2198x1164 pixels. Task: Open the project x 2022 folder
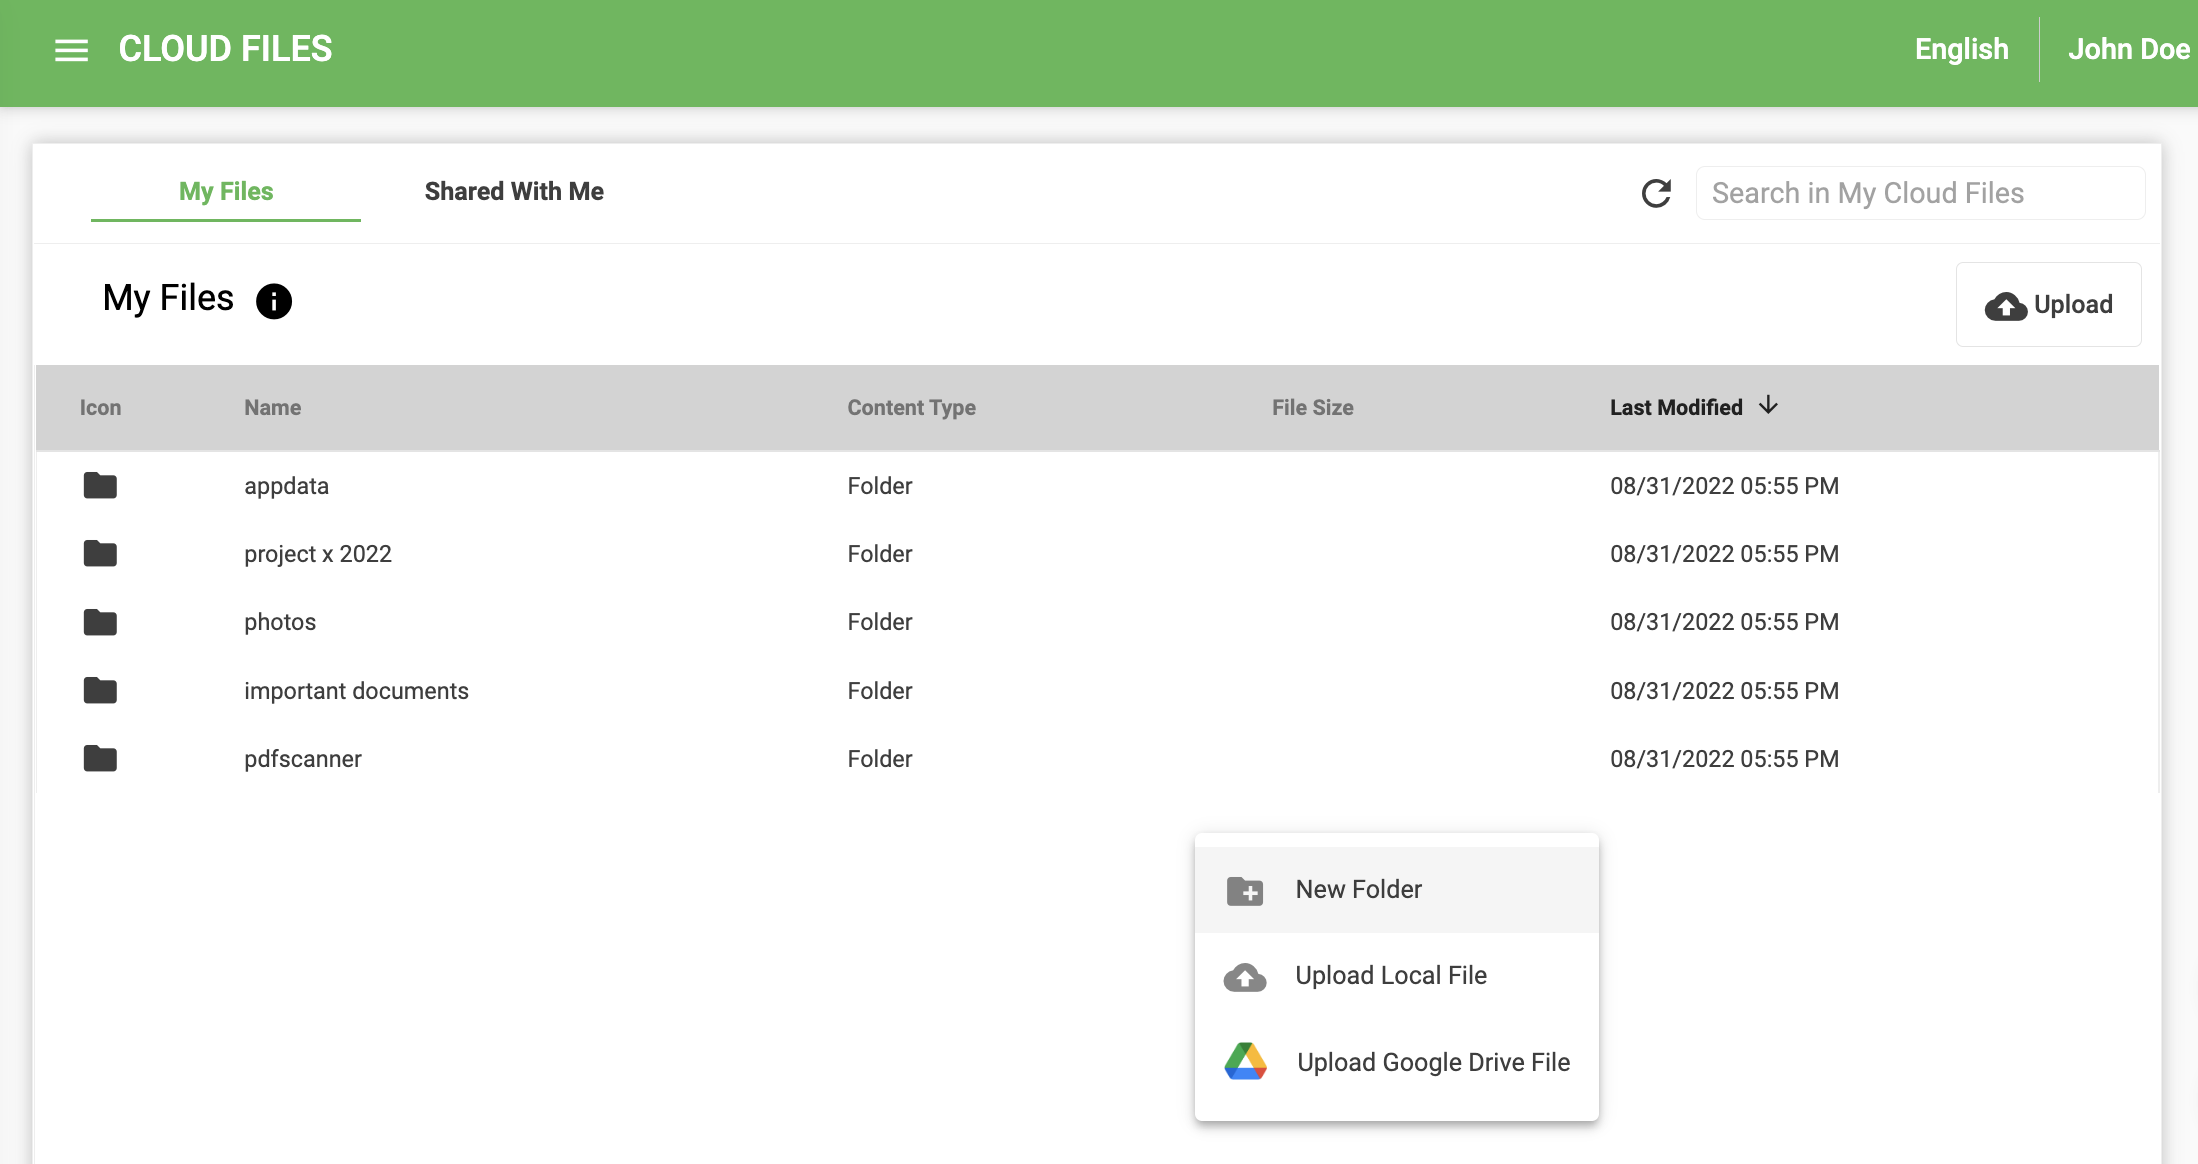pyautogui.click(x=317, y=554)
